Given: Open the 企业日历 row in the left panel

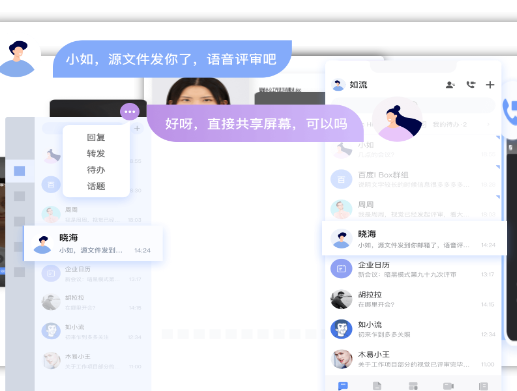Looking at the screenshot, I should [93, 274].
